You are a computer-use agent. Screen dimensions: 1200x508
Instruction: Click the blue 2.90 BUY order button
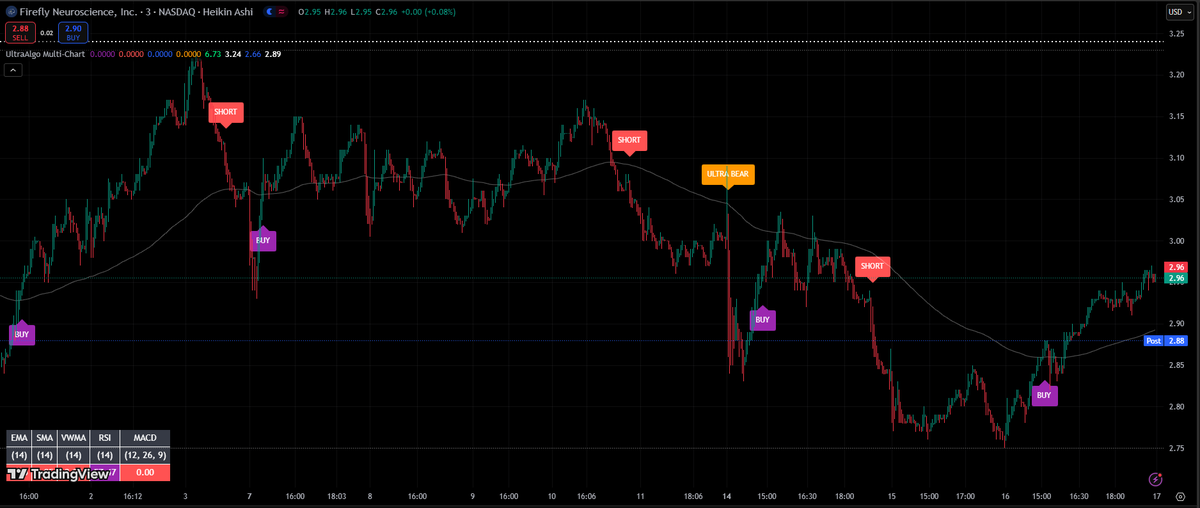click(x=73, y=33)
